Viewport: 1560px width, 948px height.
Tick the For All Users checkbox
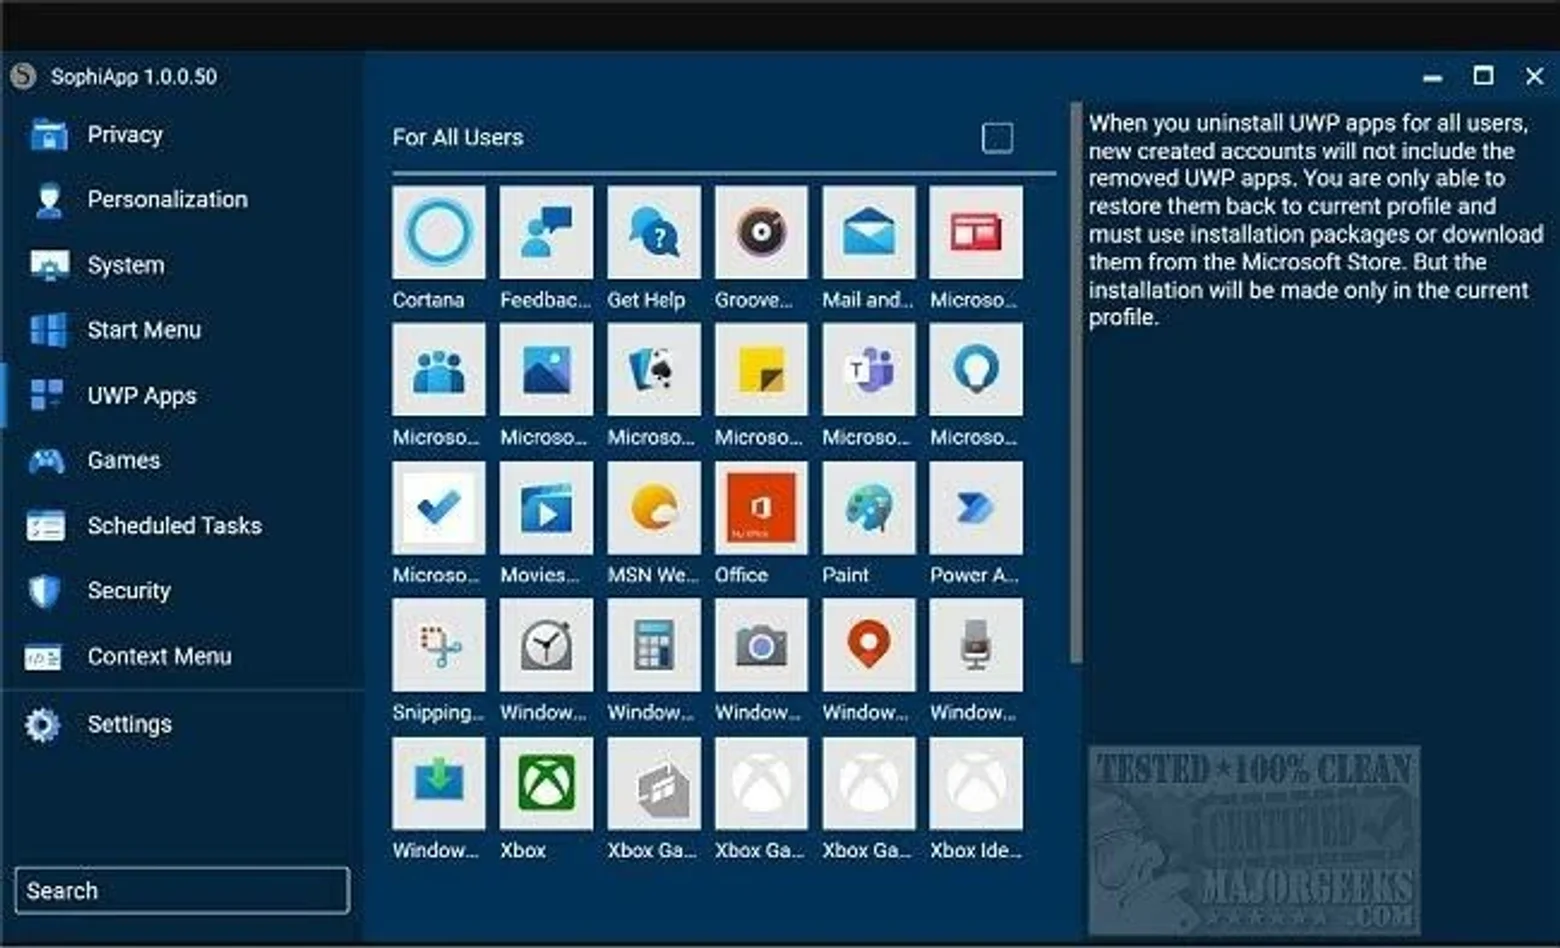pos(997,137)
